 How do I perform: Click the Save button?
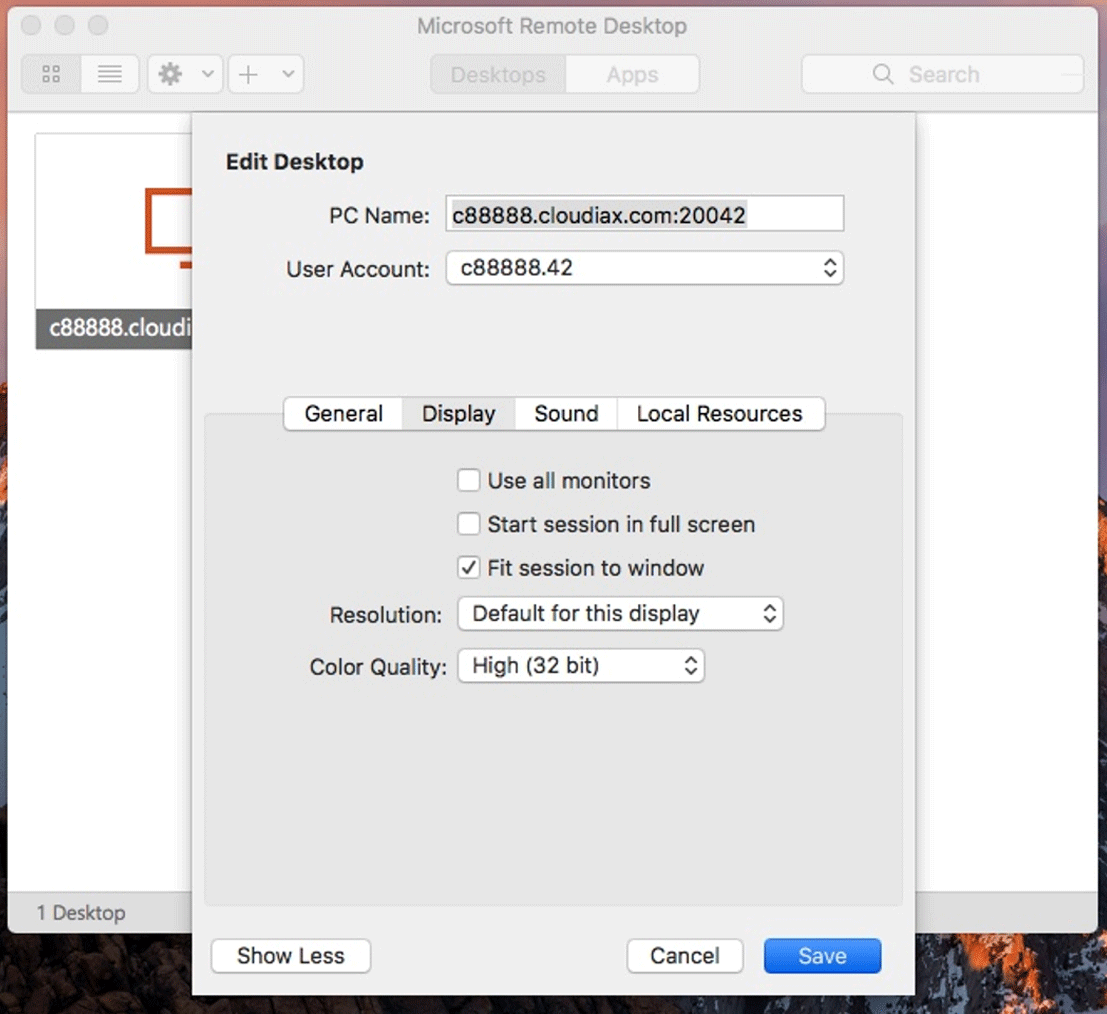(x=822, y=956)
